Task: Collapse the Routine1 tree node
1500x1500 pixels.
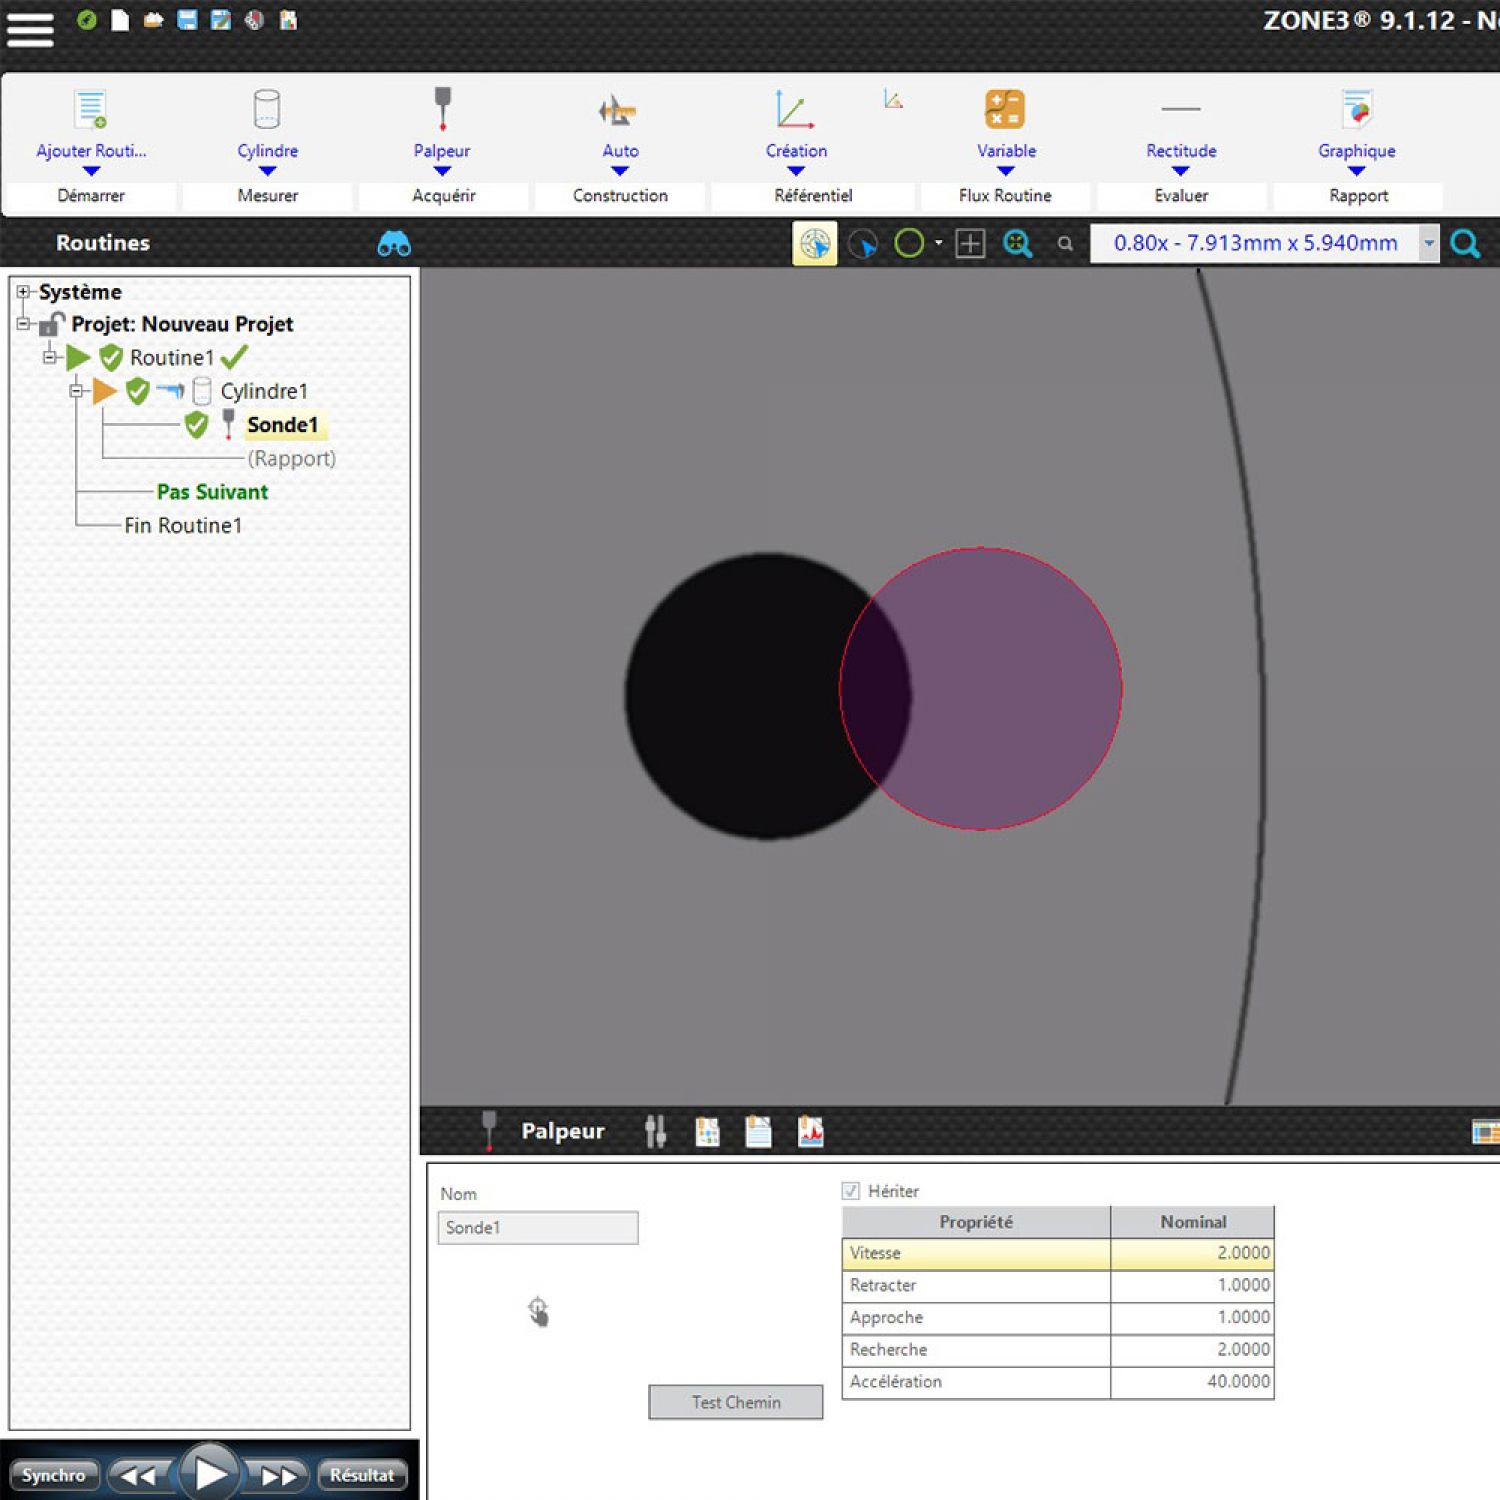Action: click(x=49, y=357)
